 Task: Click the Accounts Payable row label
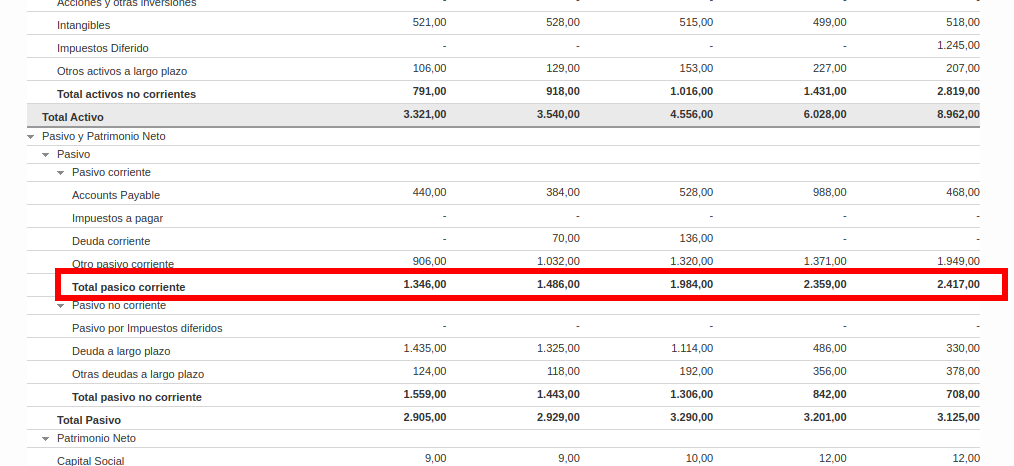pyautogui.click(x=116, y=195)
